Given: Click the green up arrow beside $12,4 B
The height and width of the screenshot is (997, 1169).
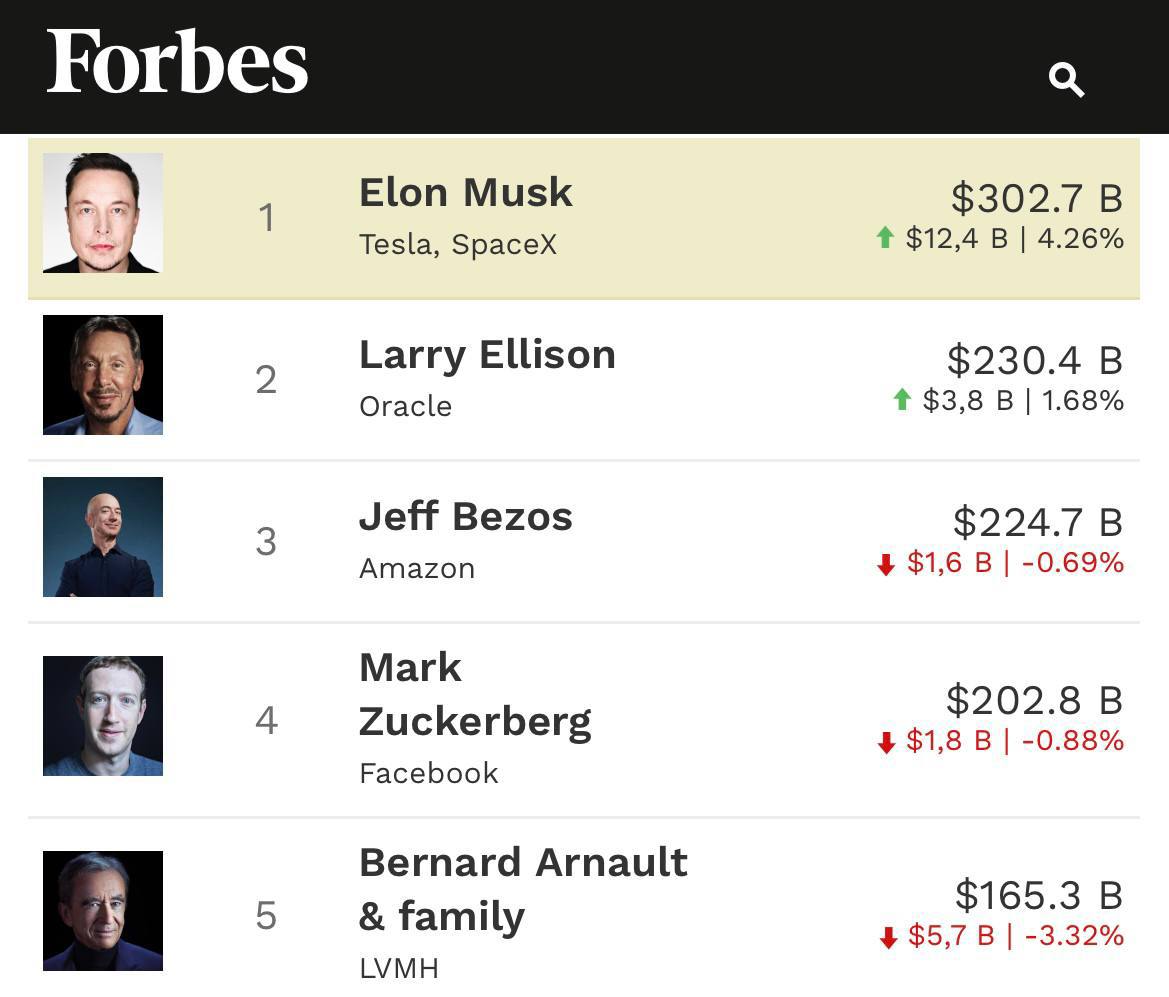Looking at the screenshot, I should click(x=884, y=238).
